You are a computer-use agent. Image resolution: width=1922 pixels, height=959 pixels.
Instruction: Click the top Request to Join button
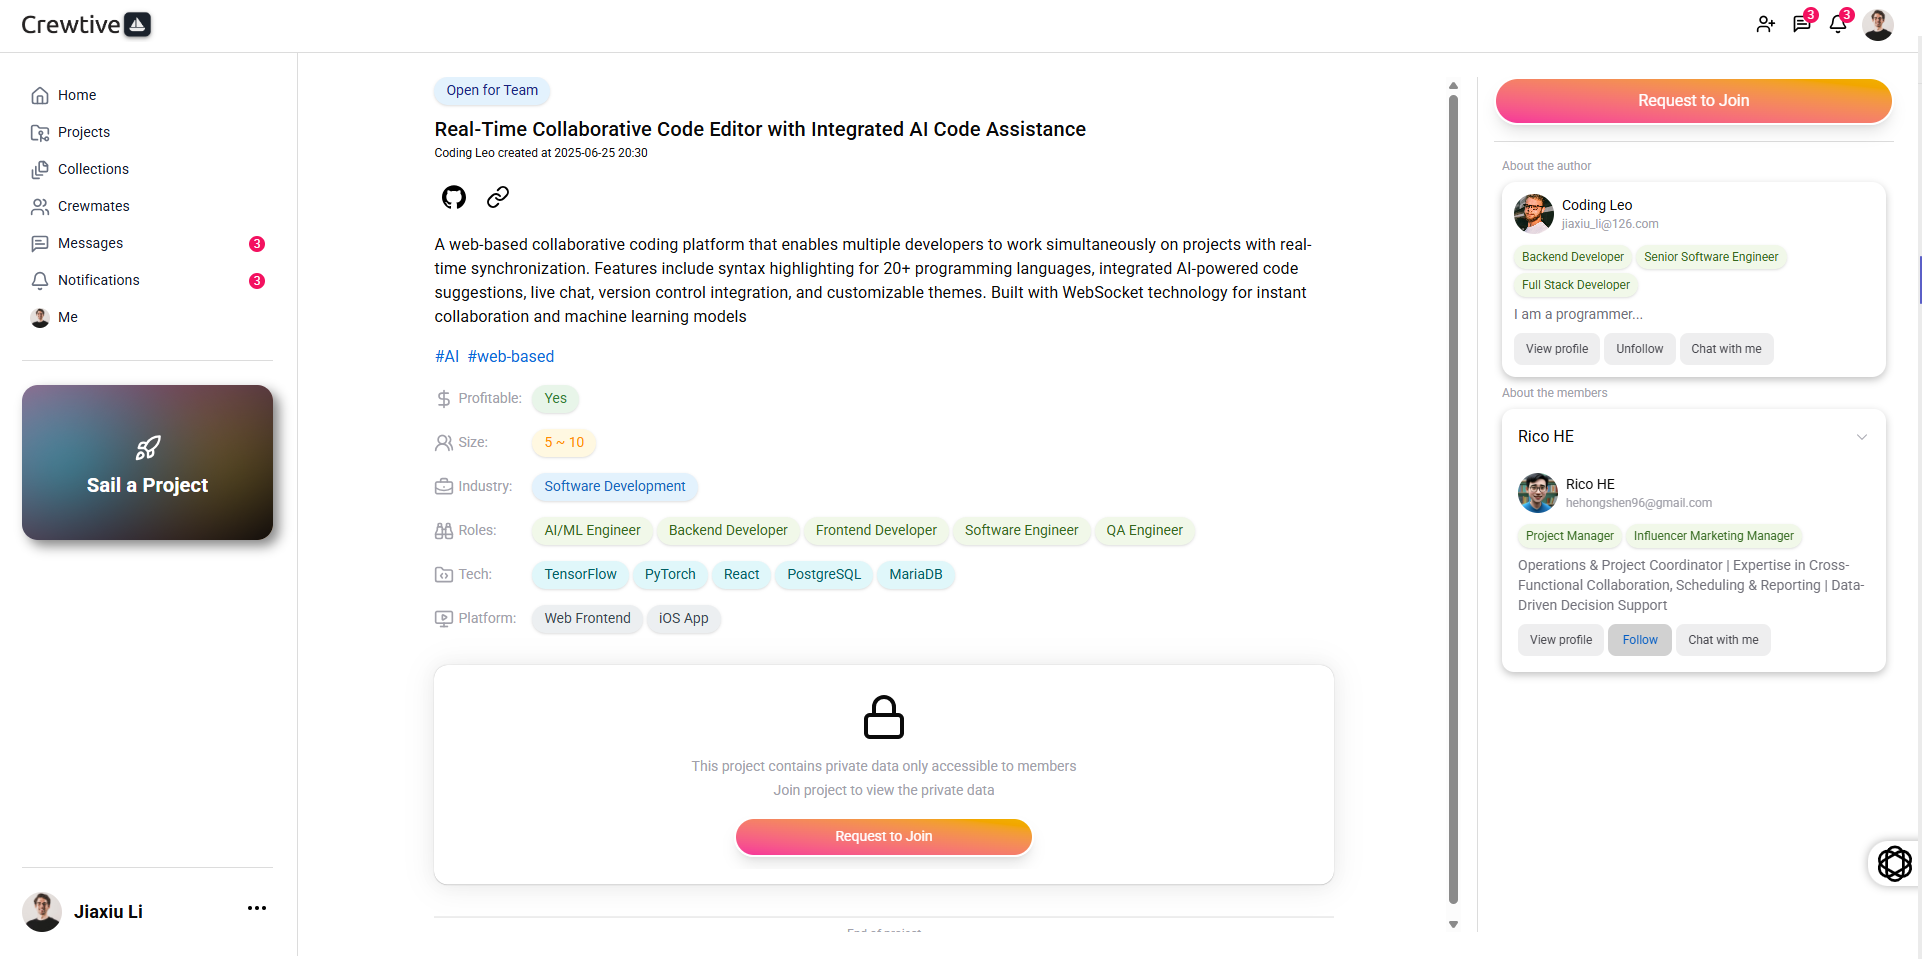click(x=1693, y=101)
